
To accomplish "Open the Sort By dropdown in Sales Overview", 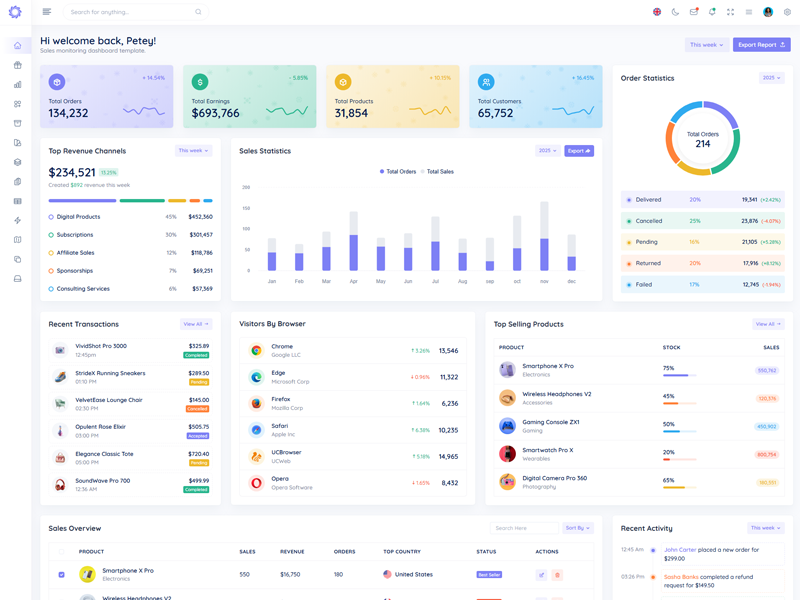I will [x=578, y=528].
